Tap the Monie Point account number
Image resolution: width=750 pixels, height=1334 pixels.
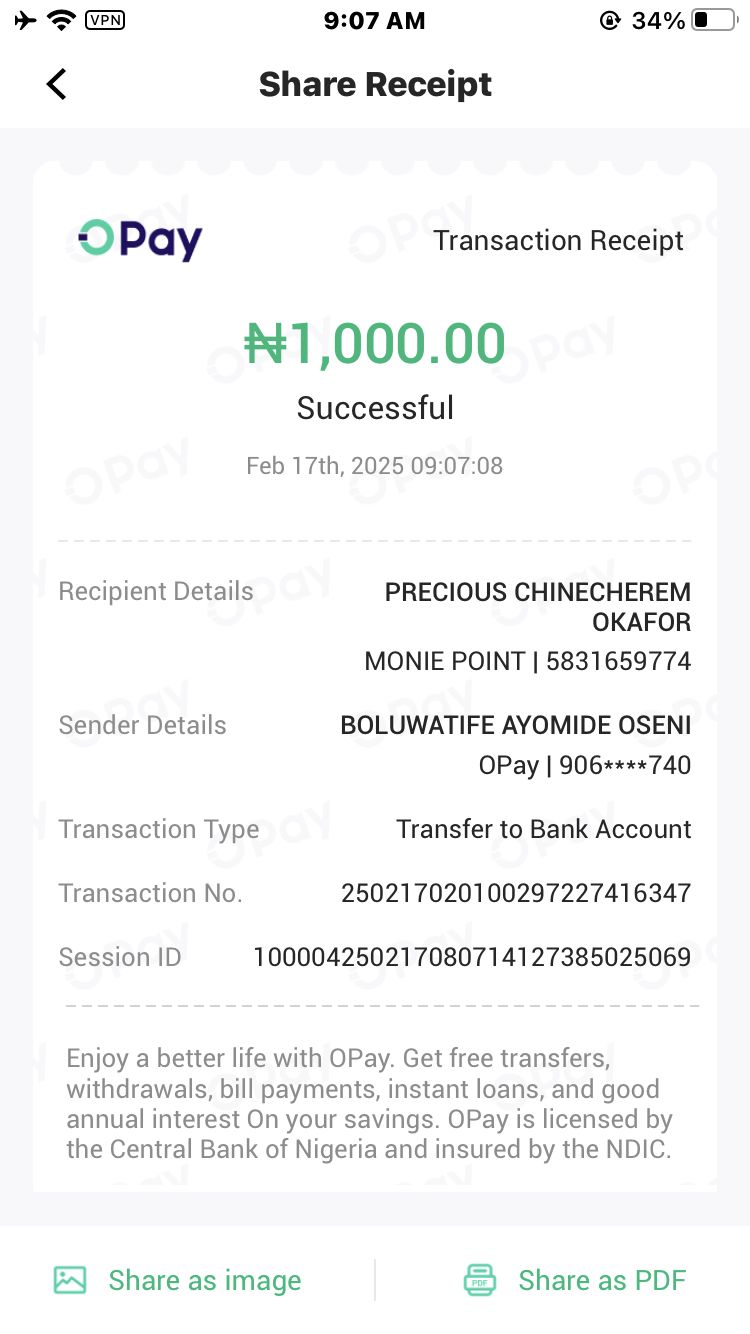point(618,661)
